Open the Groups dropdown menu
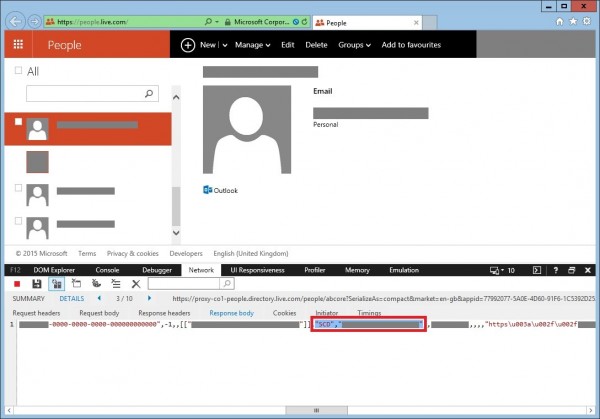The image size is (600, 419). click(x=354, y=45)
